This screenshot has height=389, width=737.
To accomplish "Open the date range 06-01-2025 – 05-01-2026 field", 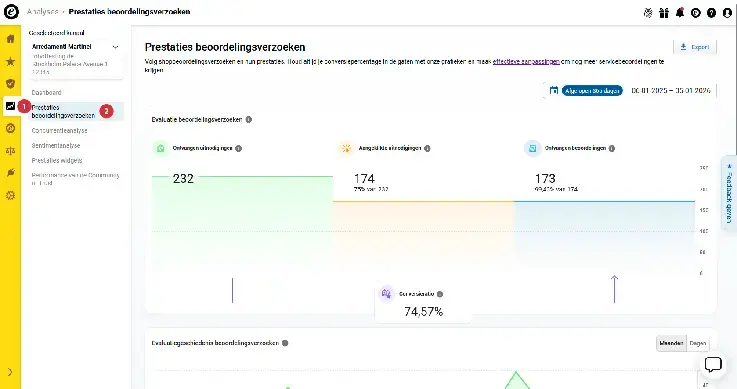I will 671,91.
